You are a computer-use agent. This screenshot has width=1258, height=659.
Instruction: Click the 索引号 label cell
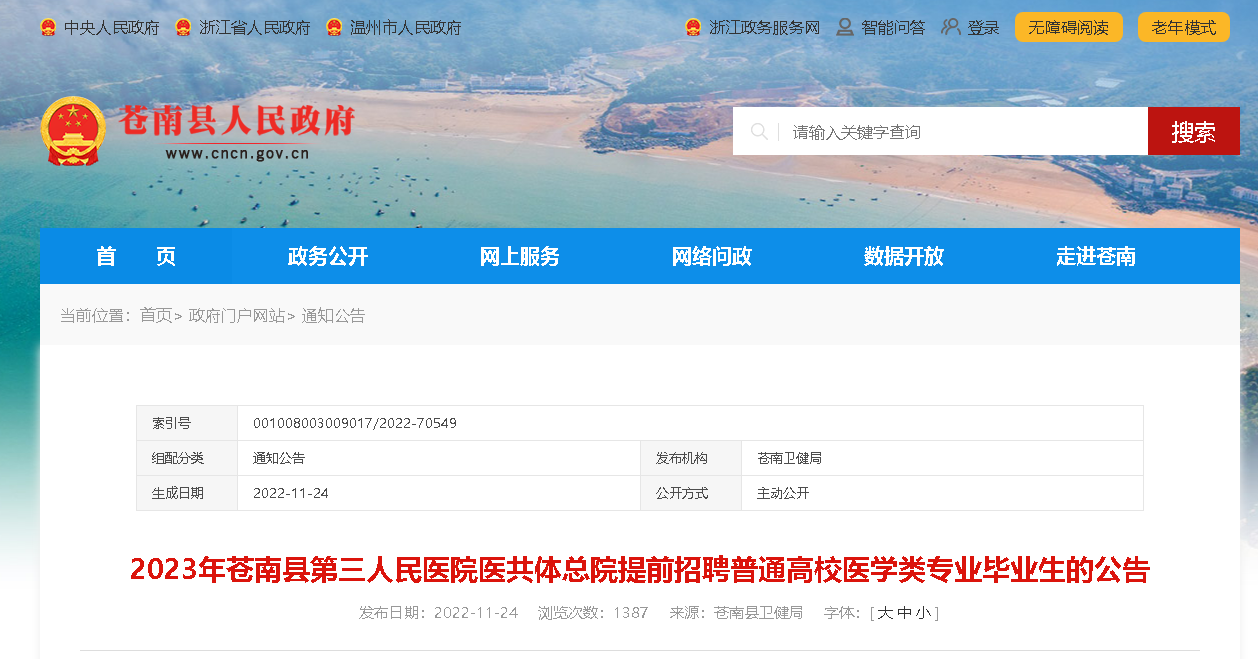(x=187, y=423)
